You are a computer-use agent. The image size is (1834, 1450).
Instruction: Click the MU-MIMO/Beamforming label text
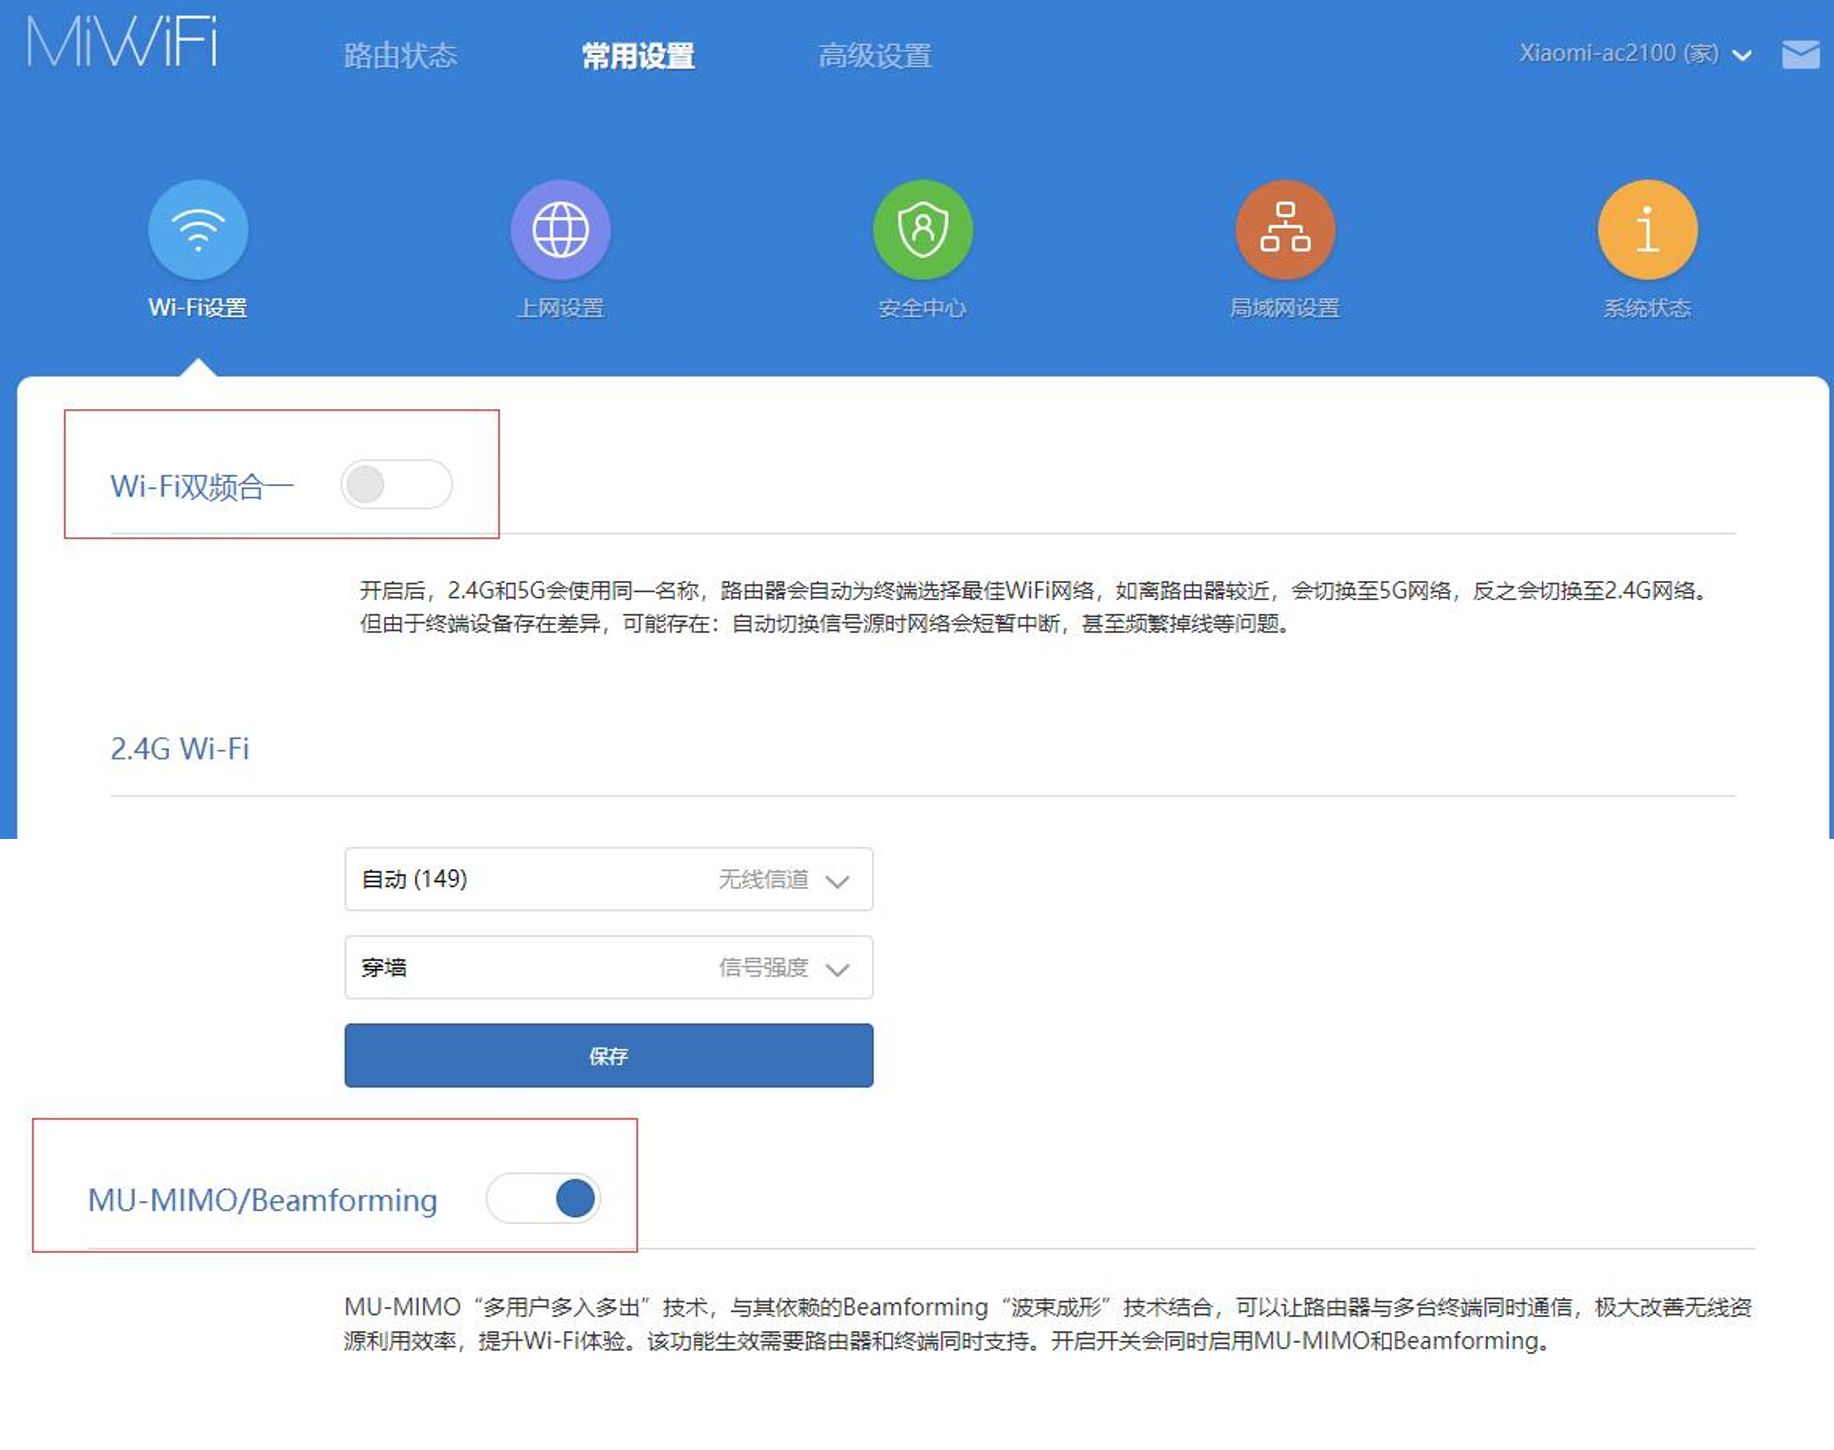point(262,1200)
